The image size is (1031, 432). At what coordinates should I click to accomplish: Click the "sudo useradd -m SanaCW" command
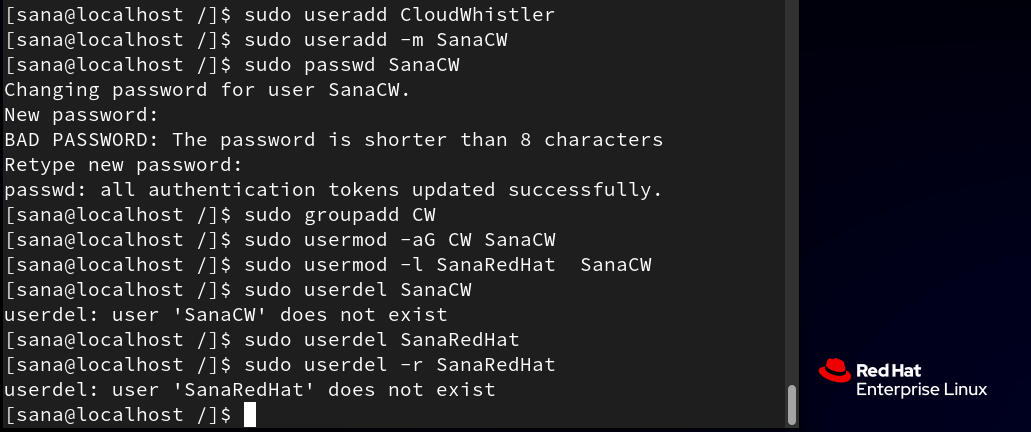click(375, 39)
